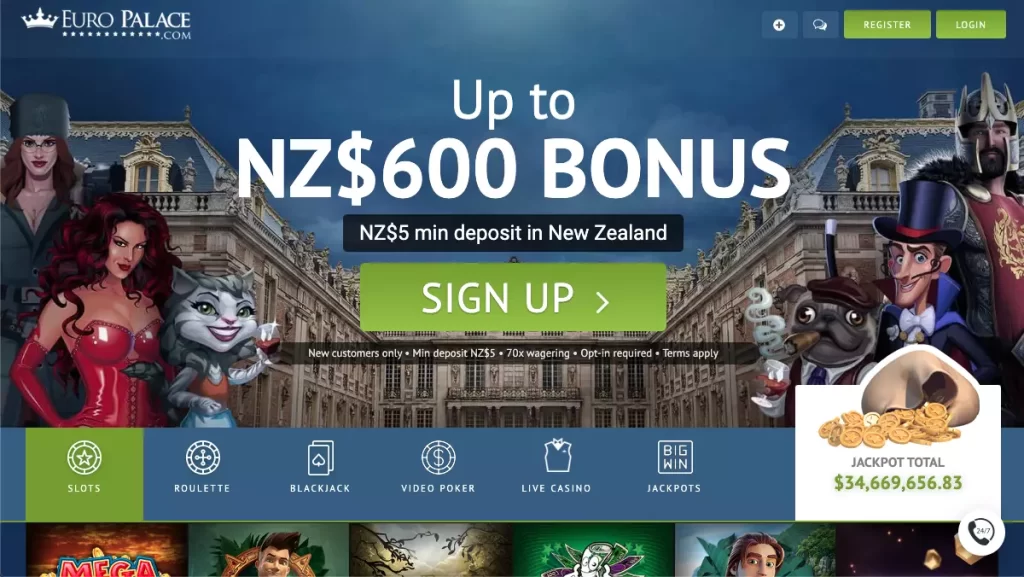This screenshot has width=1024, height=577.
Task: Open the chat bubbles icon
Action: click(820, 25)
